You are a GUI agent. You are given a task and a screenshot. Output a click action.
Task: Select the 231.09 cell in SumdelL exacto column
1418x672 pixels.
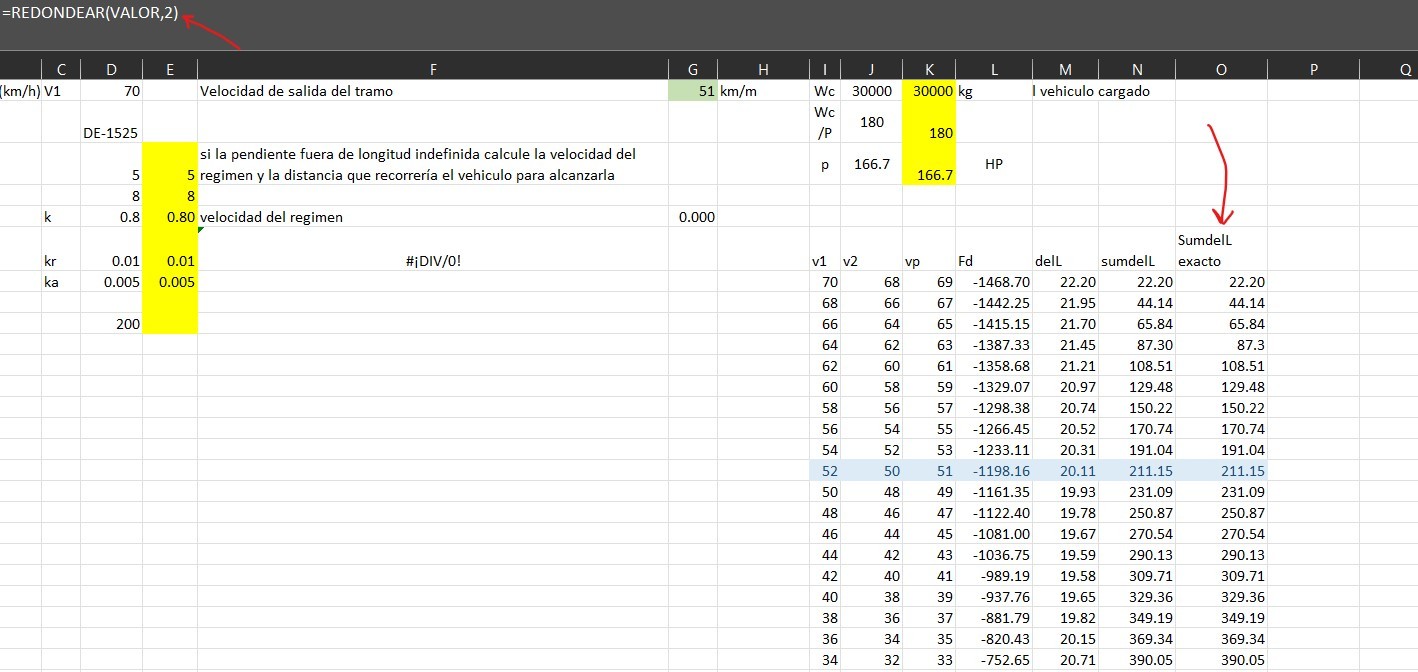point(1221,492)
